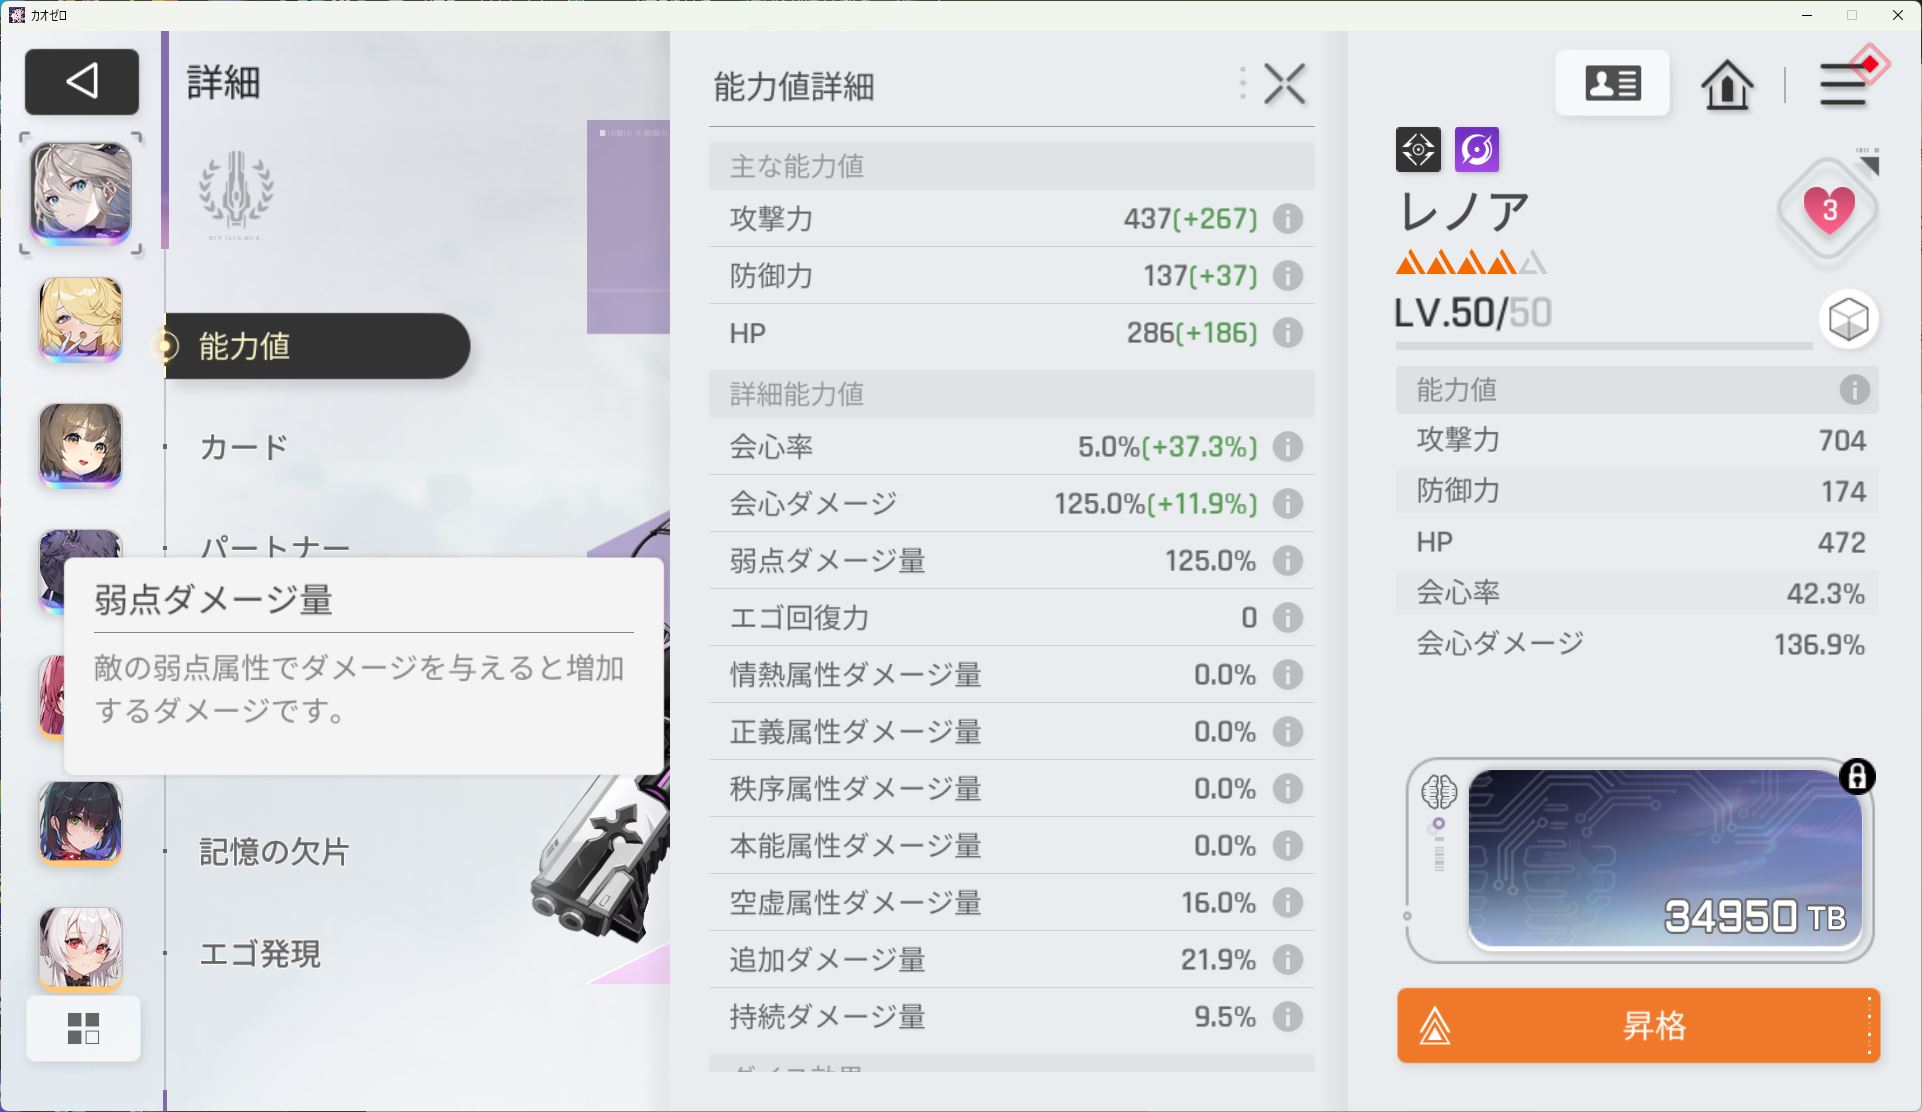Open the profile card icon
Screen dimensions: 1922x1112
(1612, 83)
